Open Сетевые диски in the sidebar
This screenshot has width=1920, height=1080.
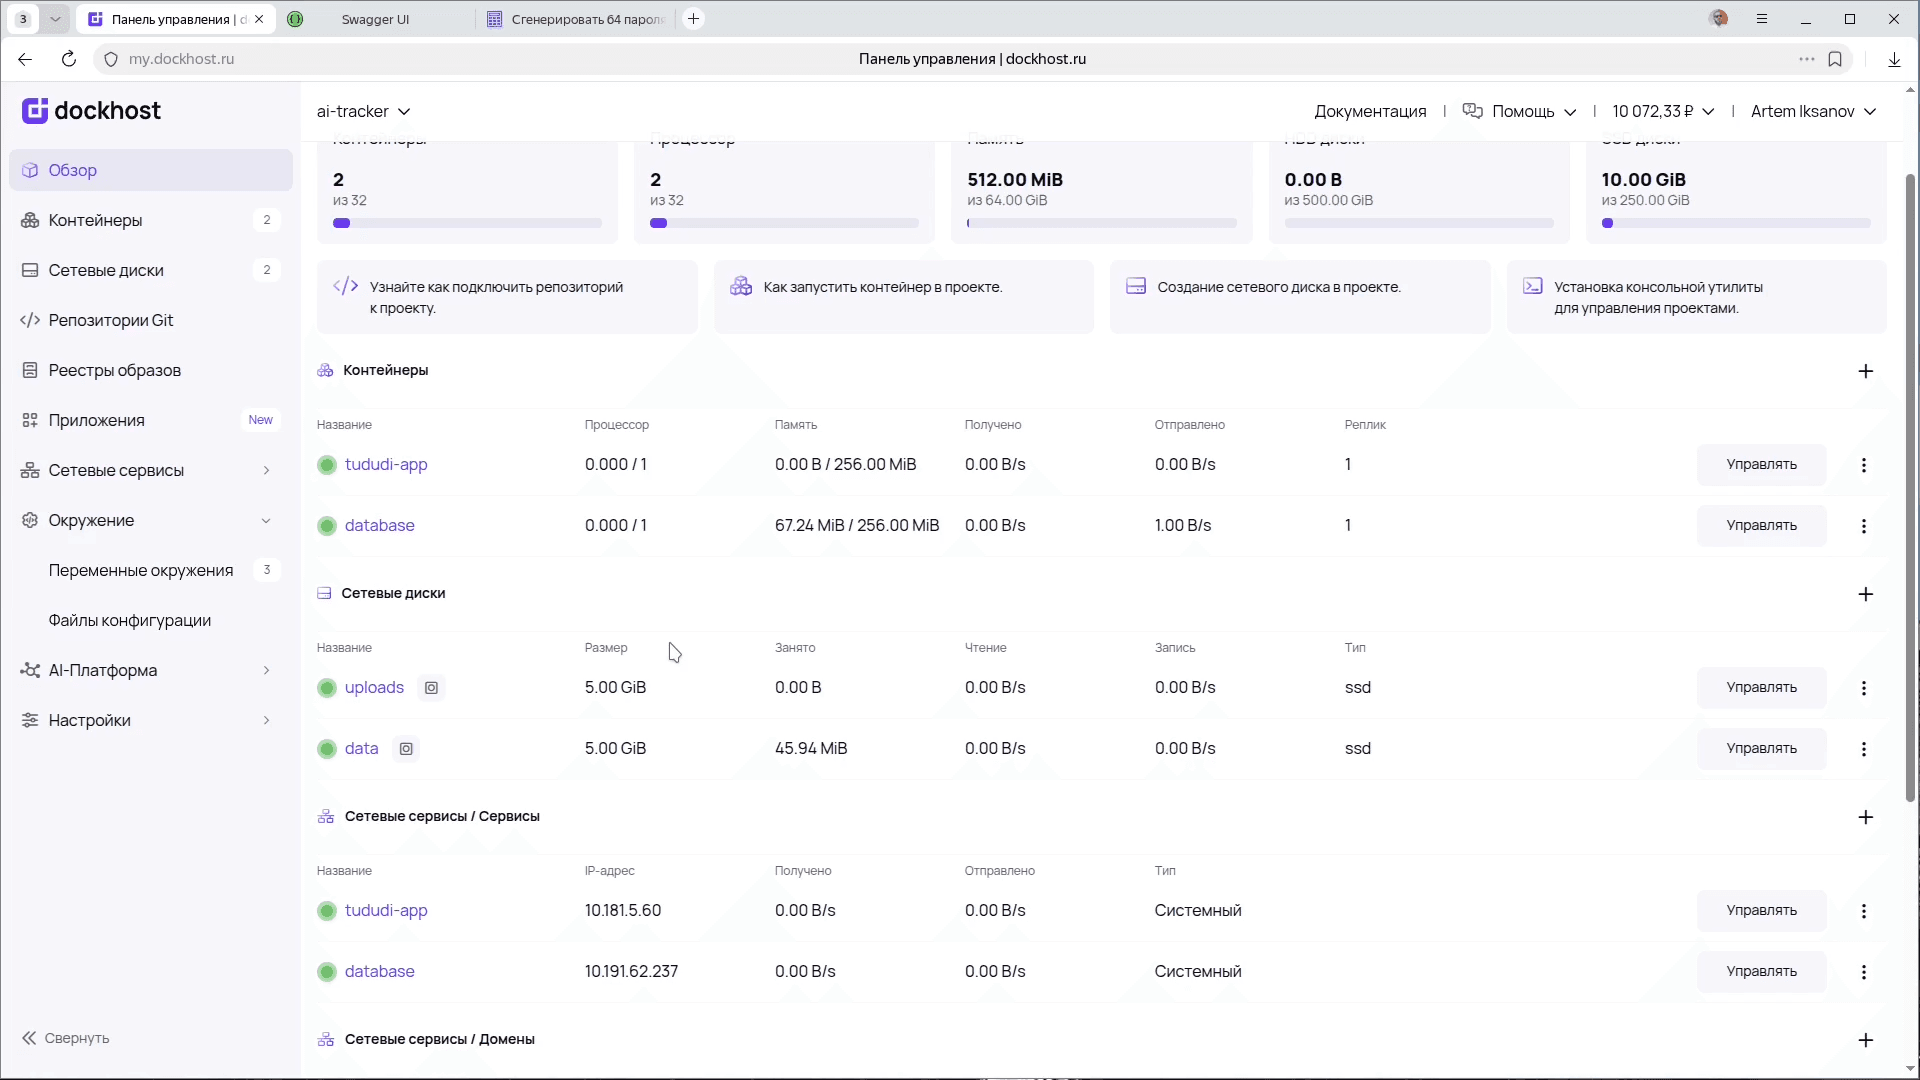[151, 270]
